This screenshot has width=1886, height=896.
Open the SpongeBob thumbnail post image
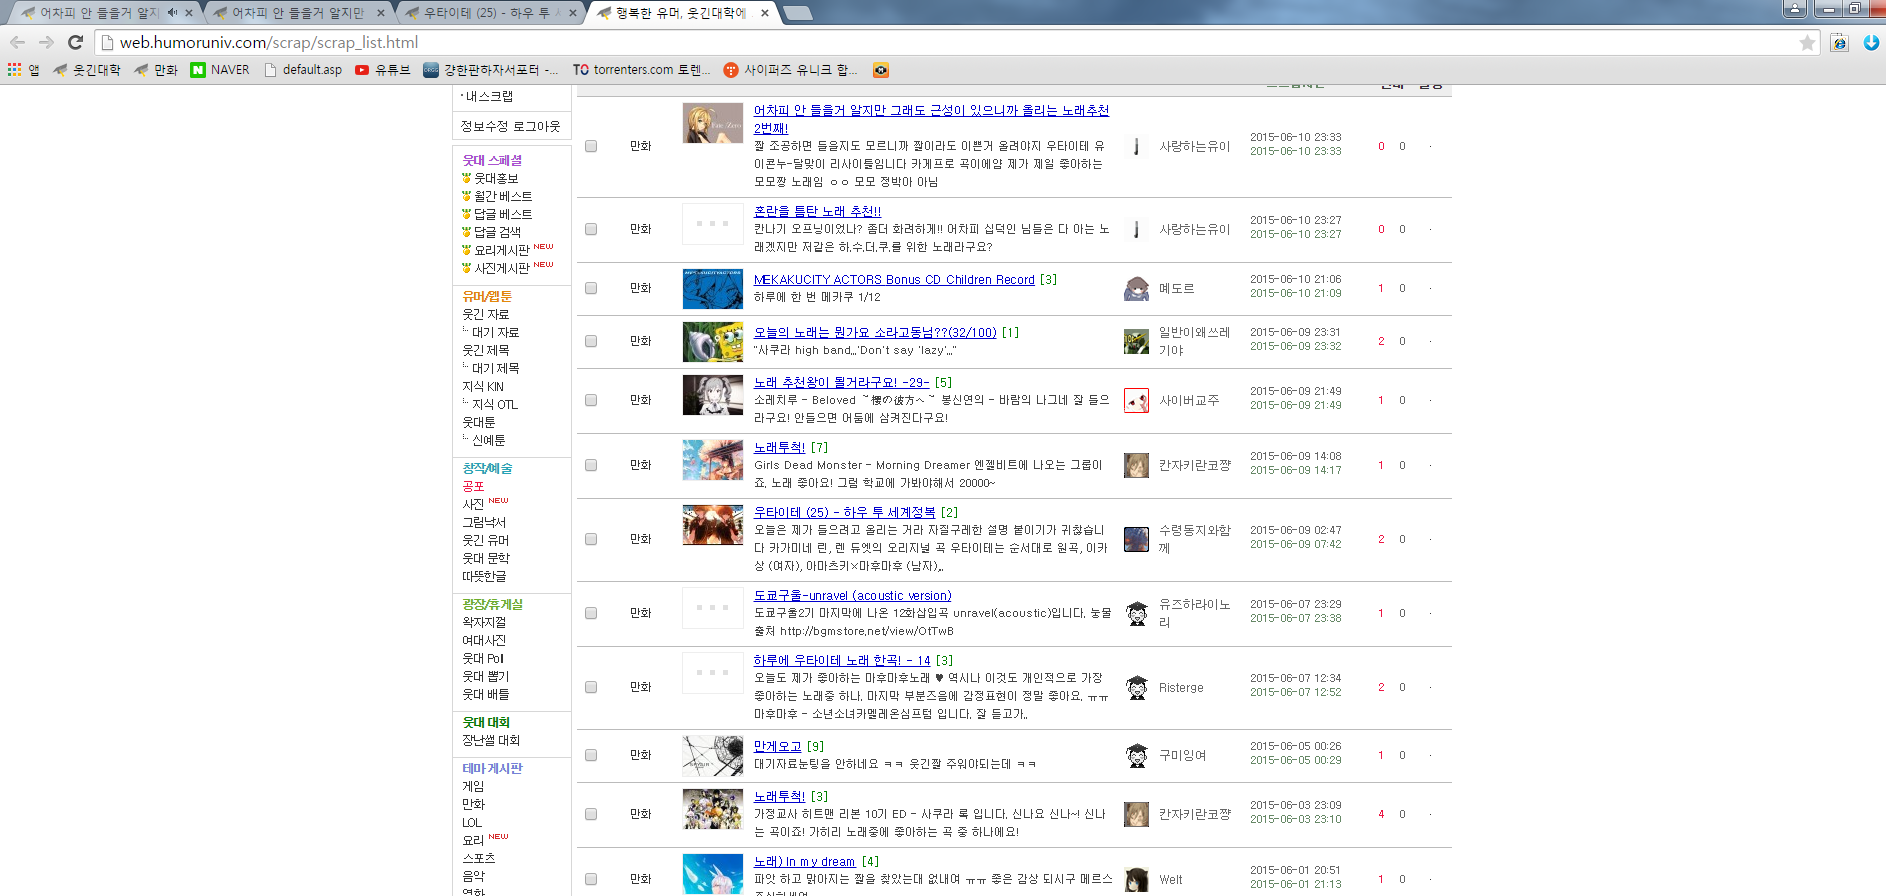point(712,342)
